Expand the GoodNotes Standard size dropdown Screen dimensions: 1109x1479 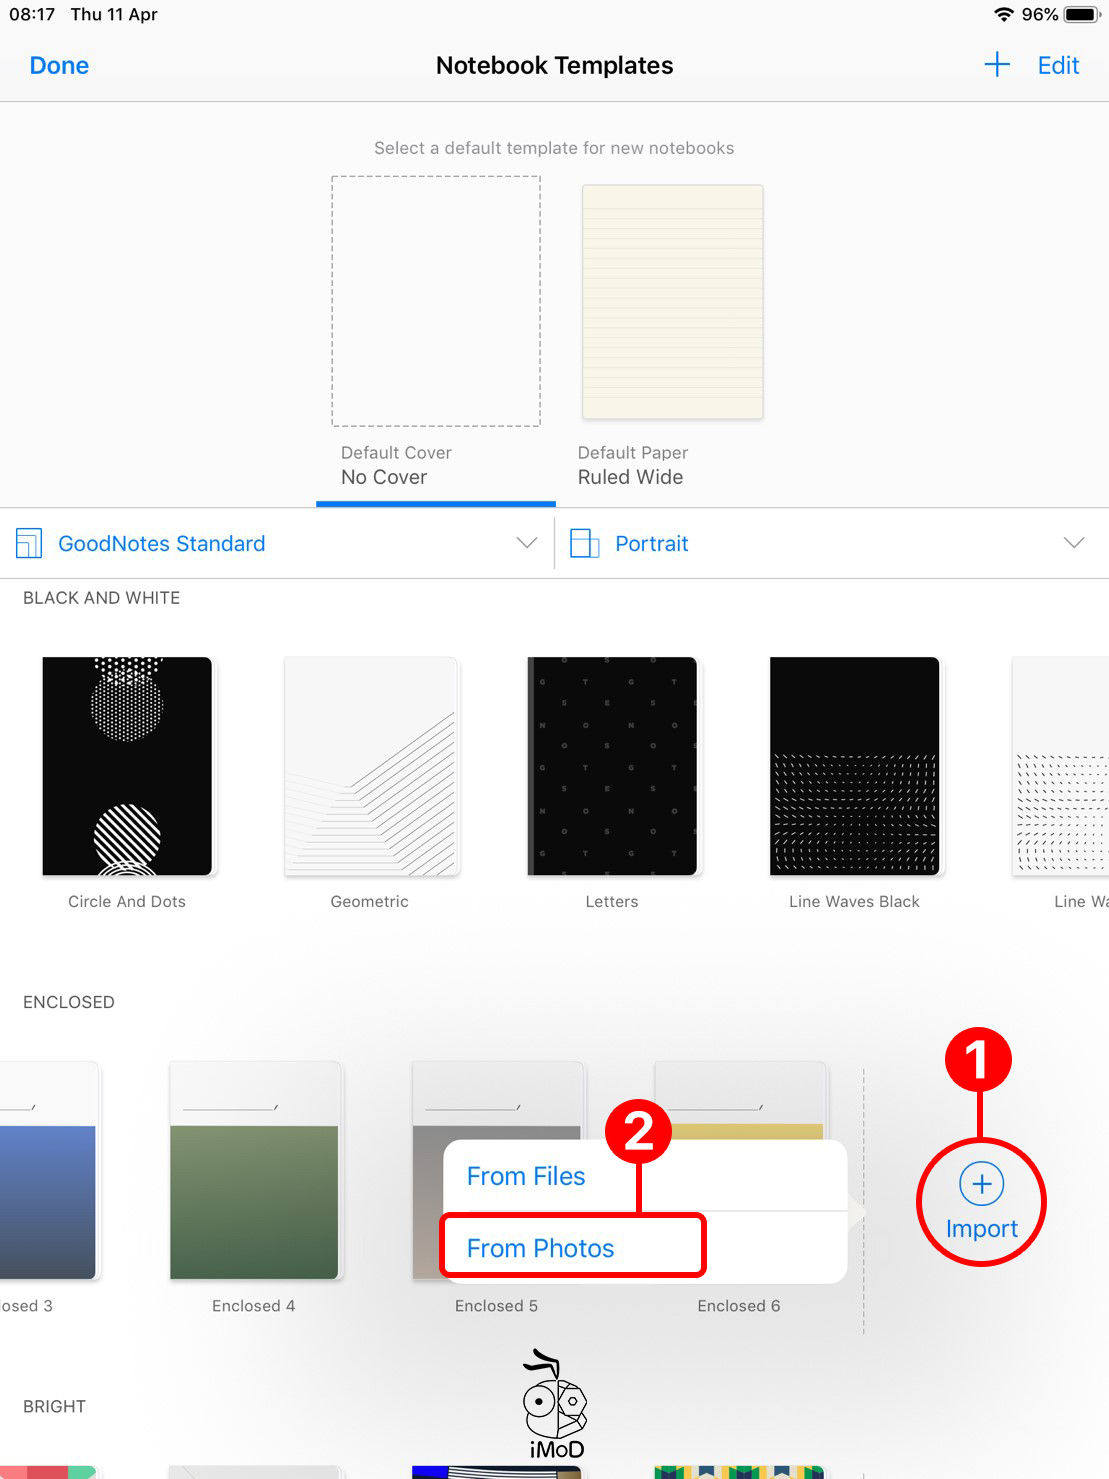click(x=526, y=543)
